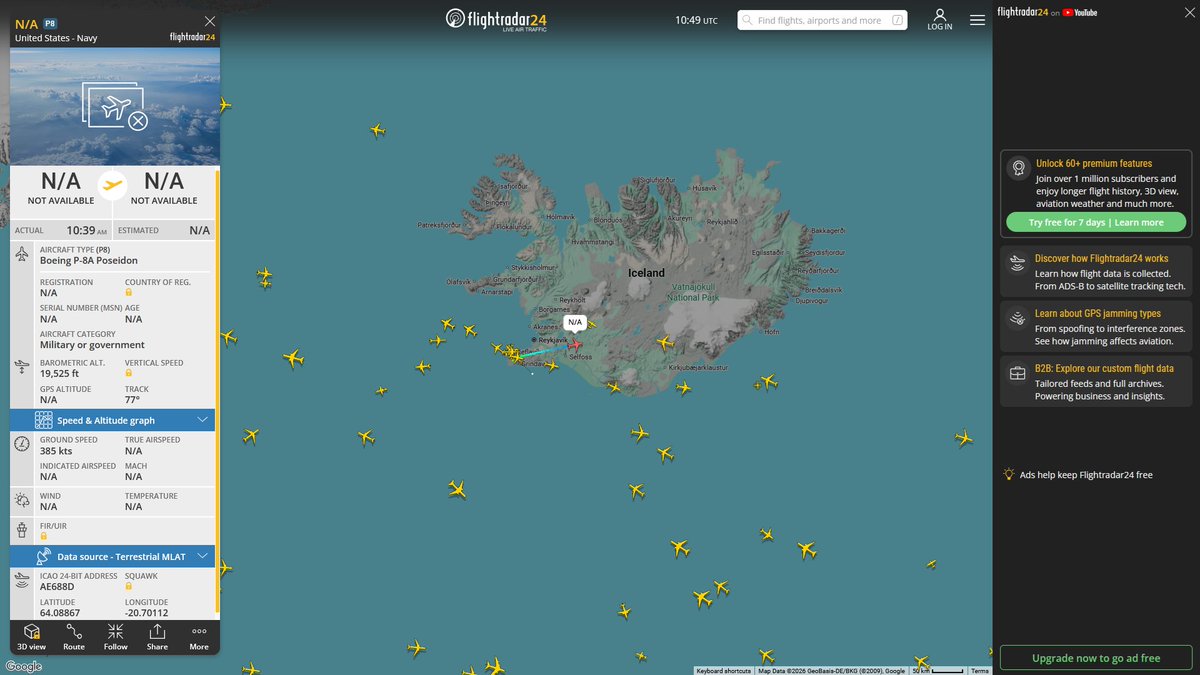Click Keyboard shortcuts in the map footer
This screenshot has width=1200, height=675.
723,671
